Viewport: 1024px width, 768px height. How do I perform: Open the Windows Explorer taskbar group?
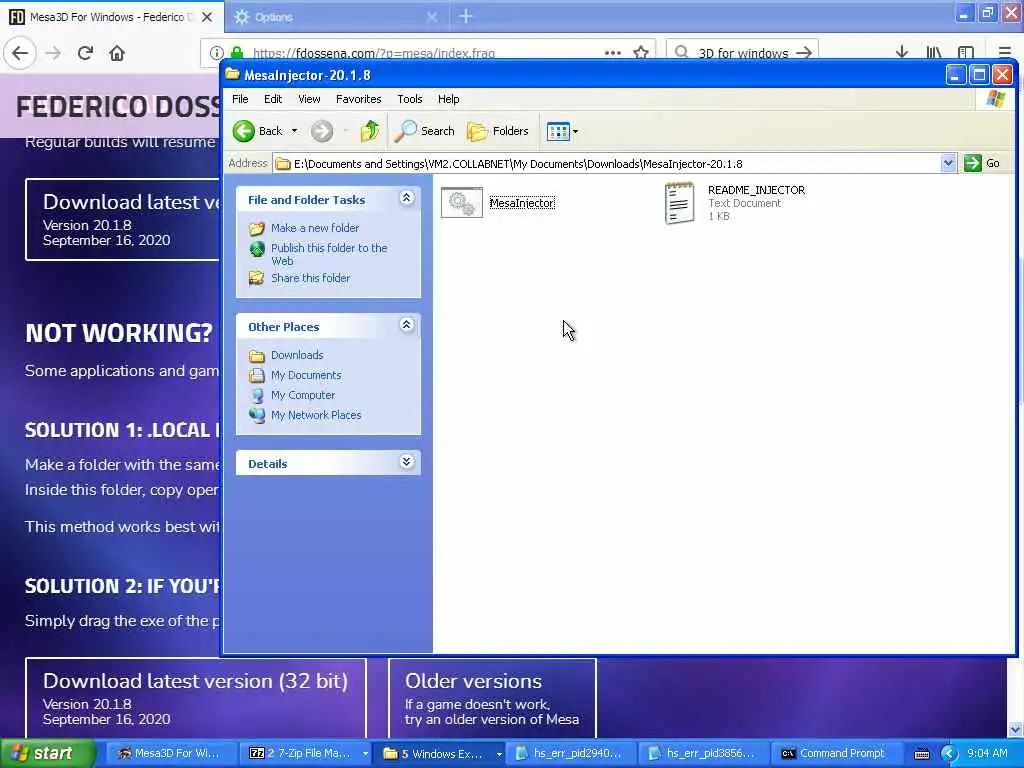(x=440, y=754)
